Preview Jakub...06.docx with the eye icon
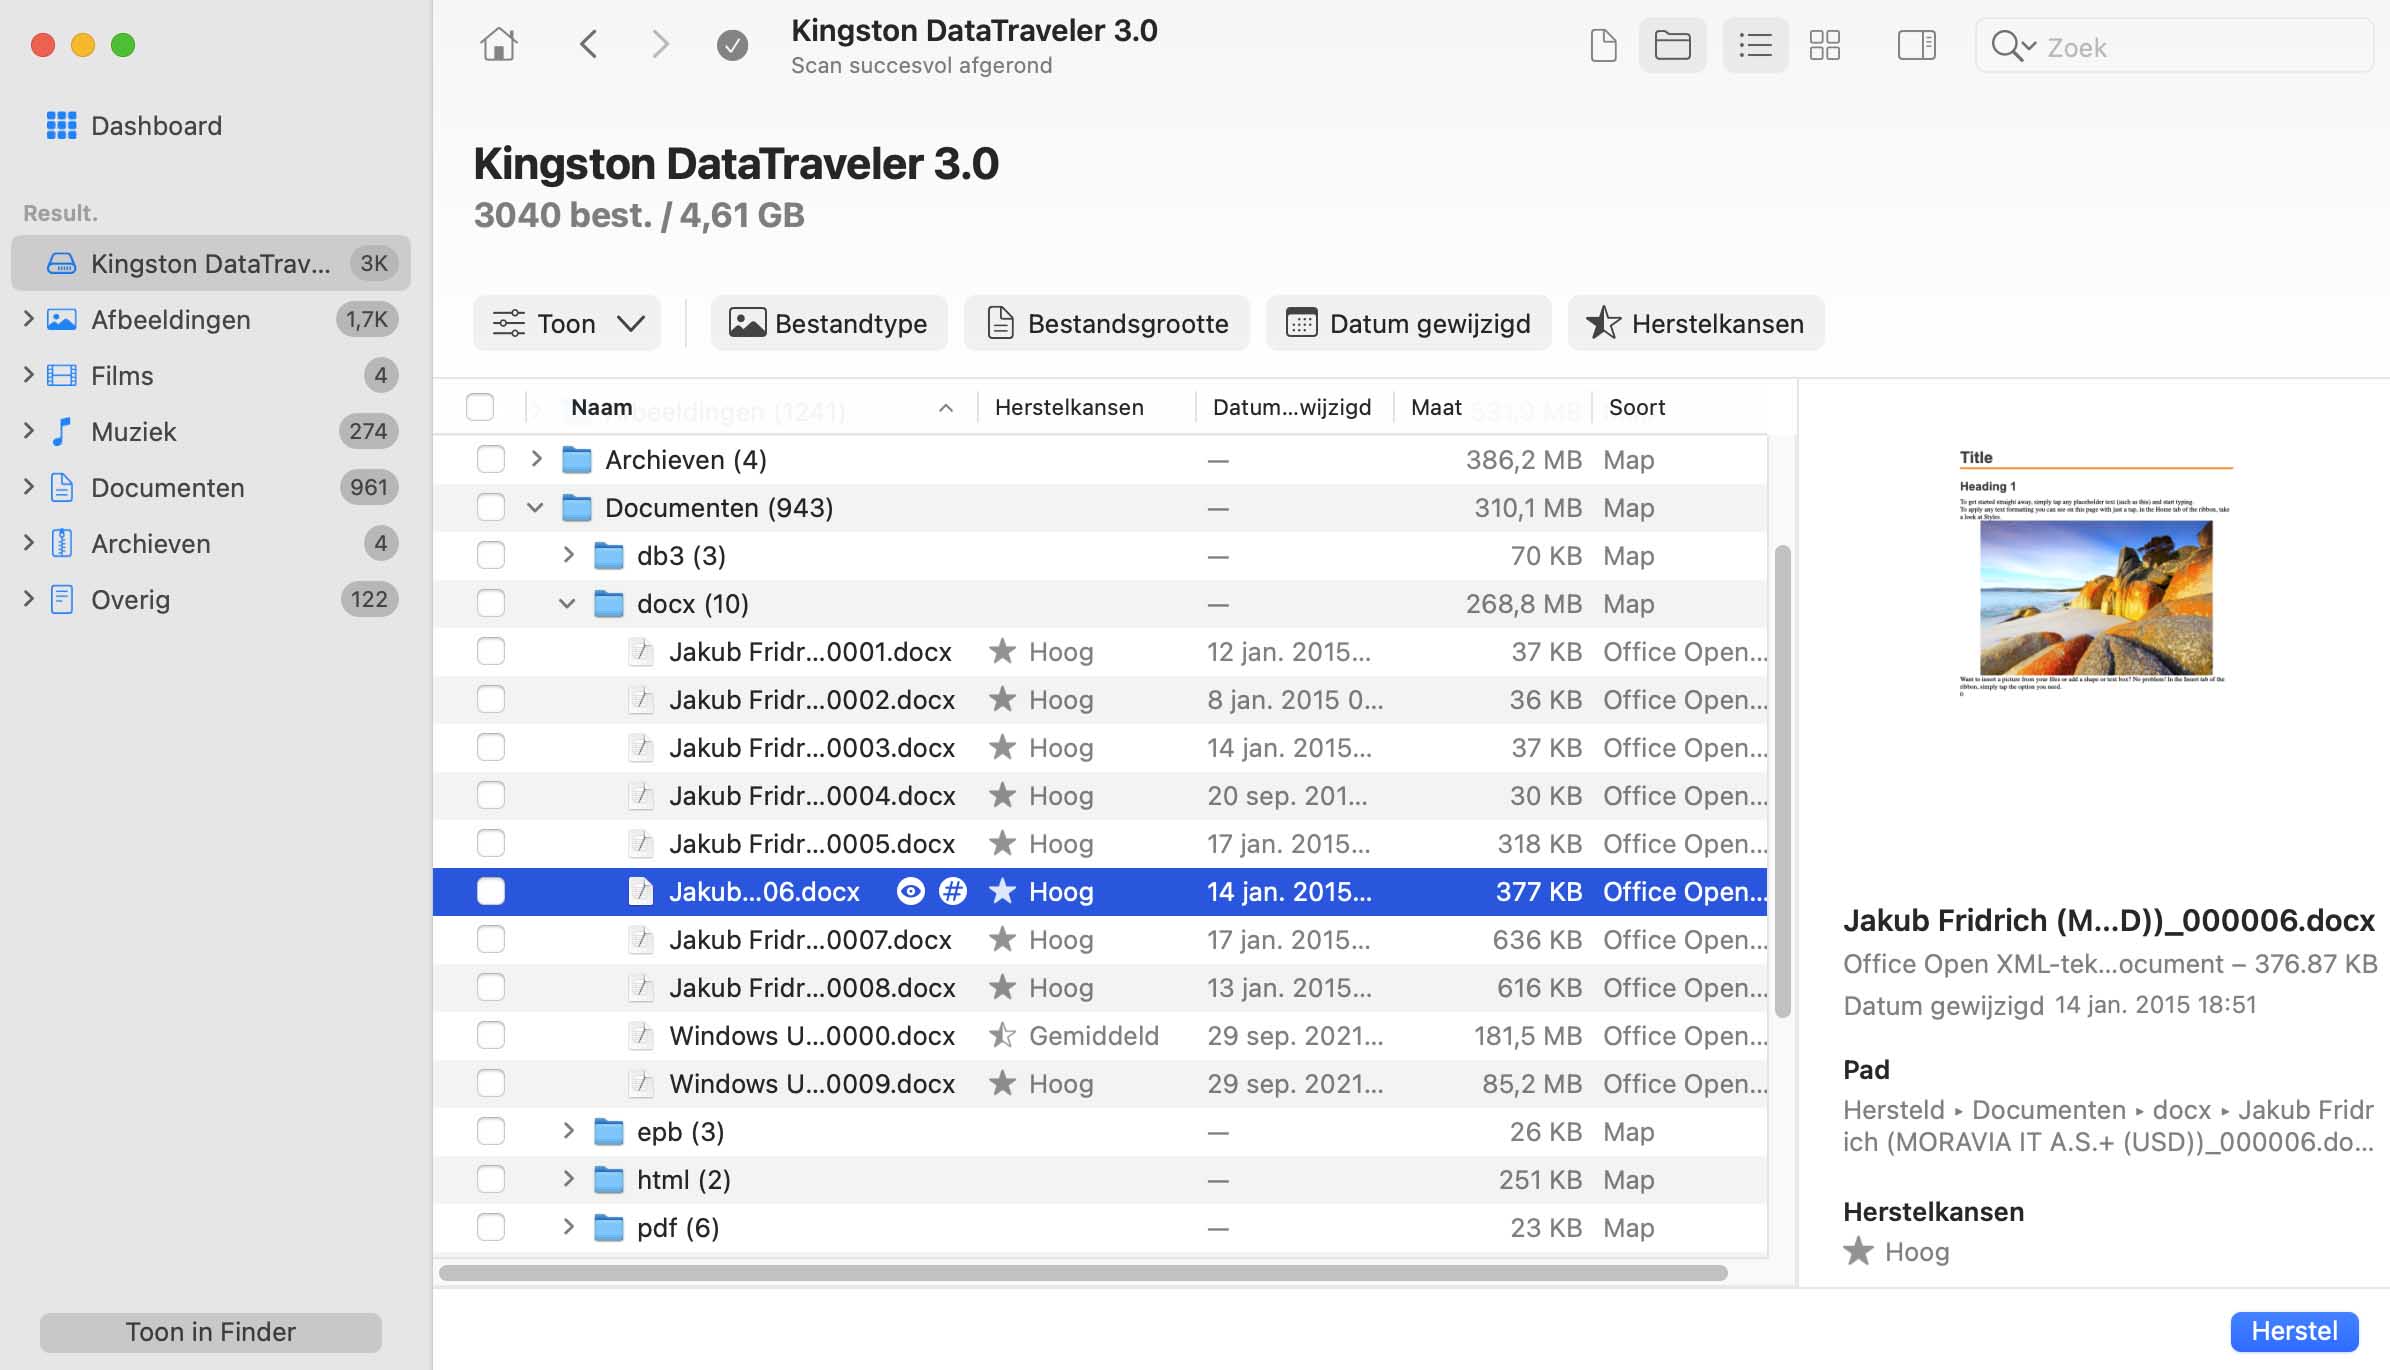Viewport: 2390px width, 1370px height. point(910,891)
